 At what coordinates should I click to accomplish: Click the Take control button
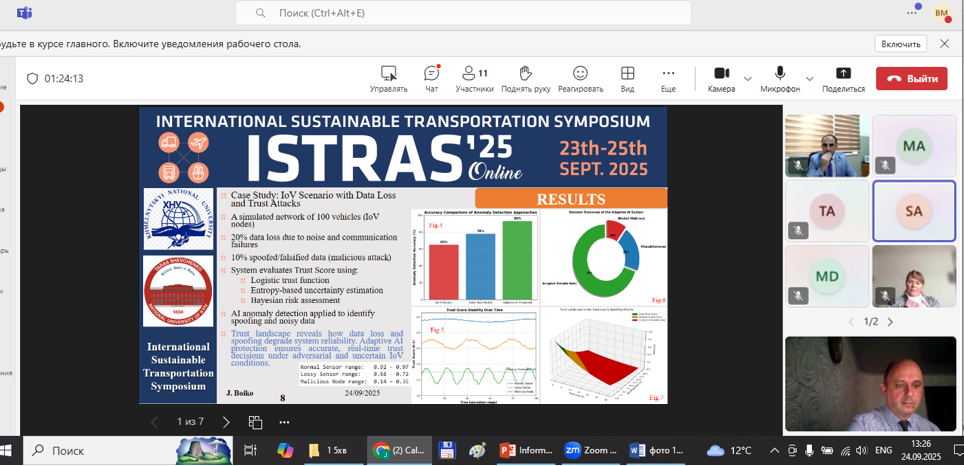[388, 78]
